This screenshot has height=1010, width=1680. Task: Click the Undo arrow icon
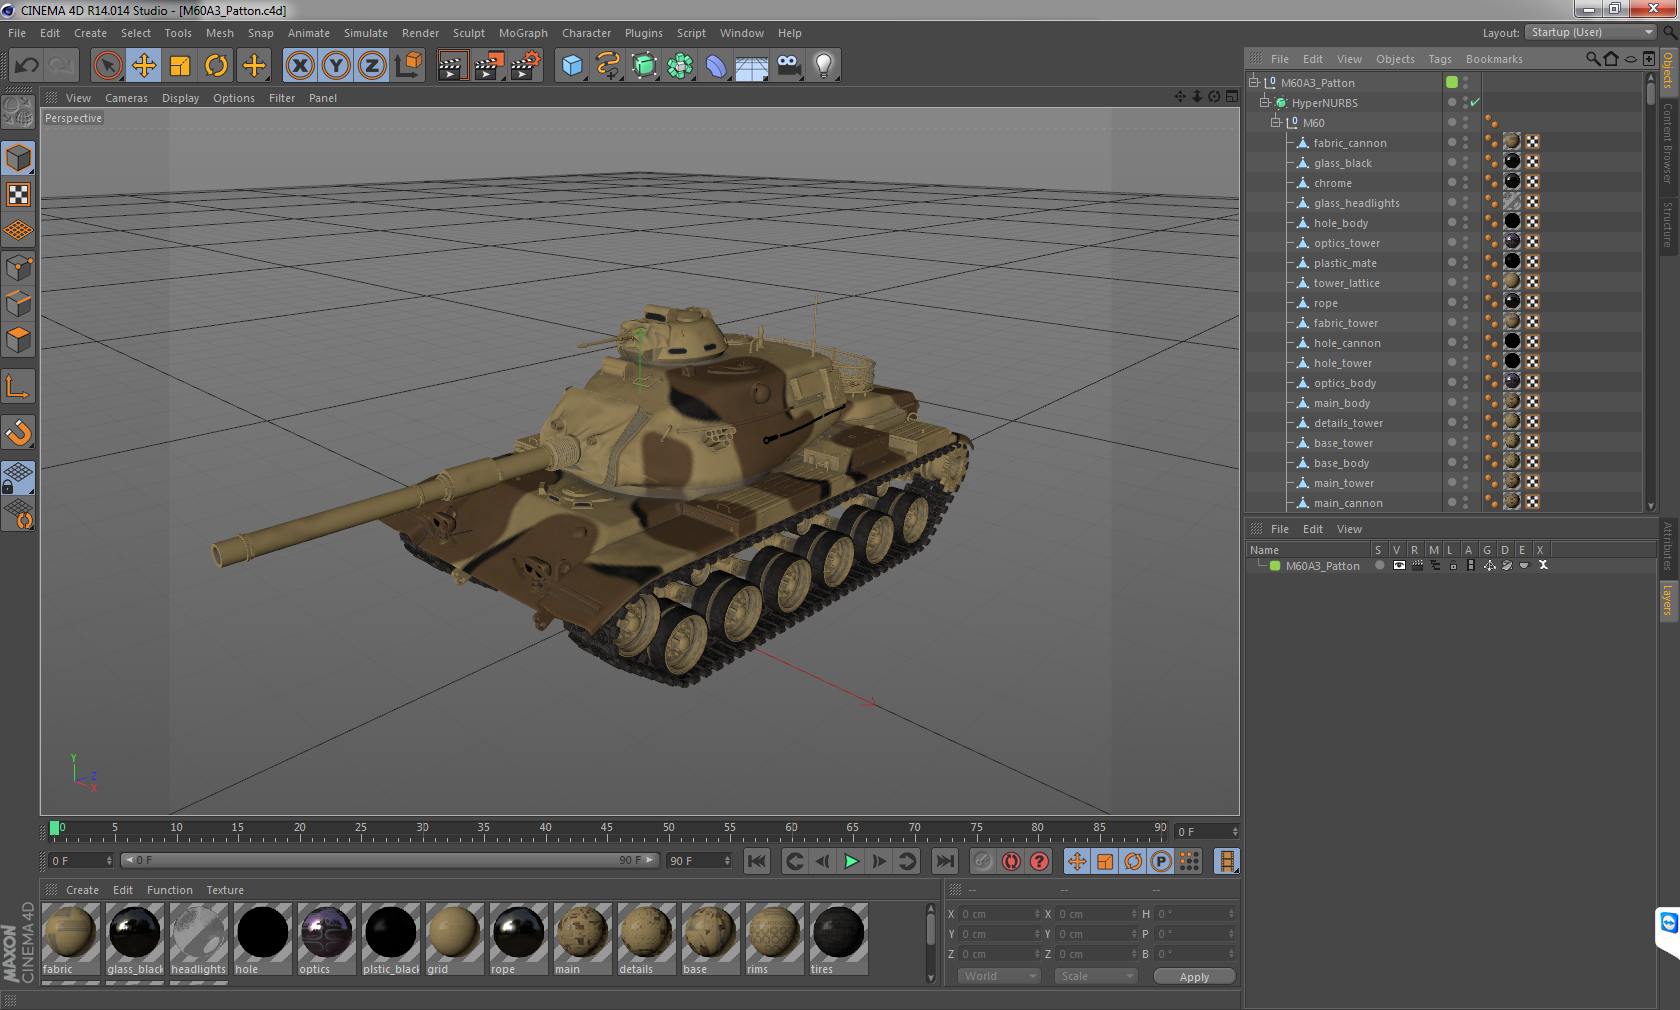(27, 66)
